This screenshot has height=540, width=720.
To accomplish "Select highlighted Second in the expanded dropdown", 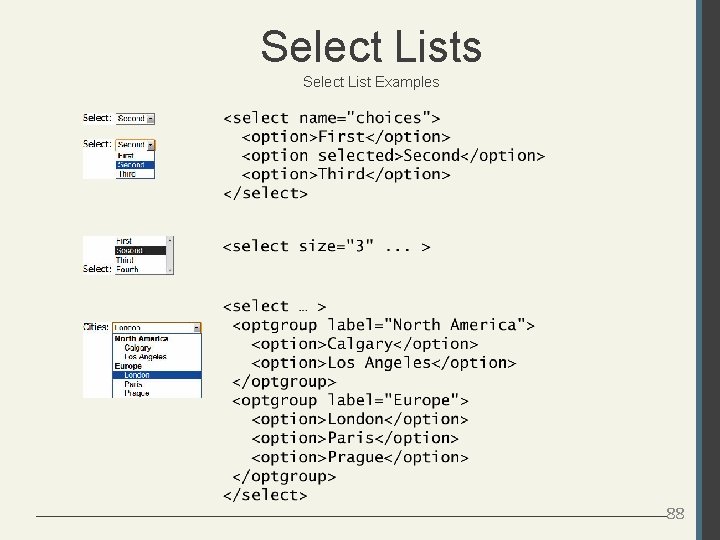I will (x=131, y=165).
